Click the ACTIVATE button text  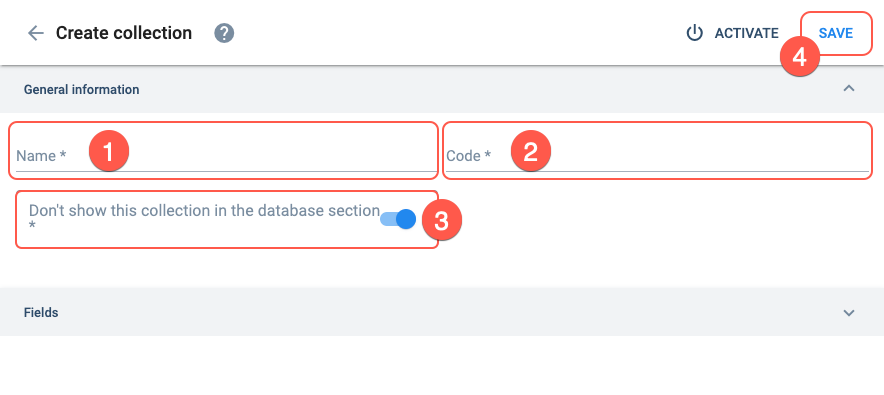[746, 33]
